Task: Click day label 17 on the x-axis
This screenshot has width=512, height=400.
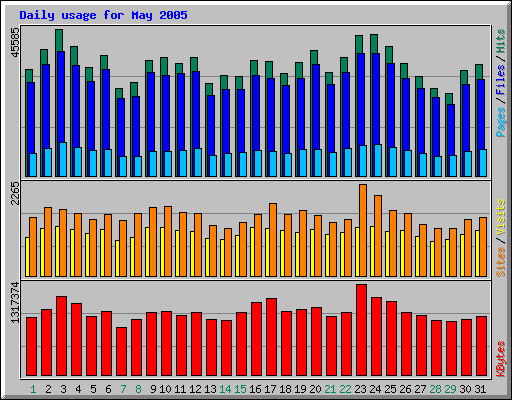Action: (x=270, y=389)
